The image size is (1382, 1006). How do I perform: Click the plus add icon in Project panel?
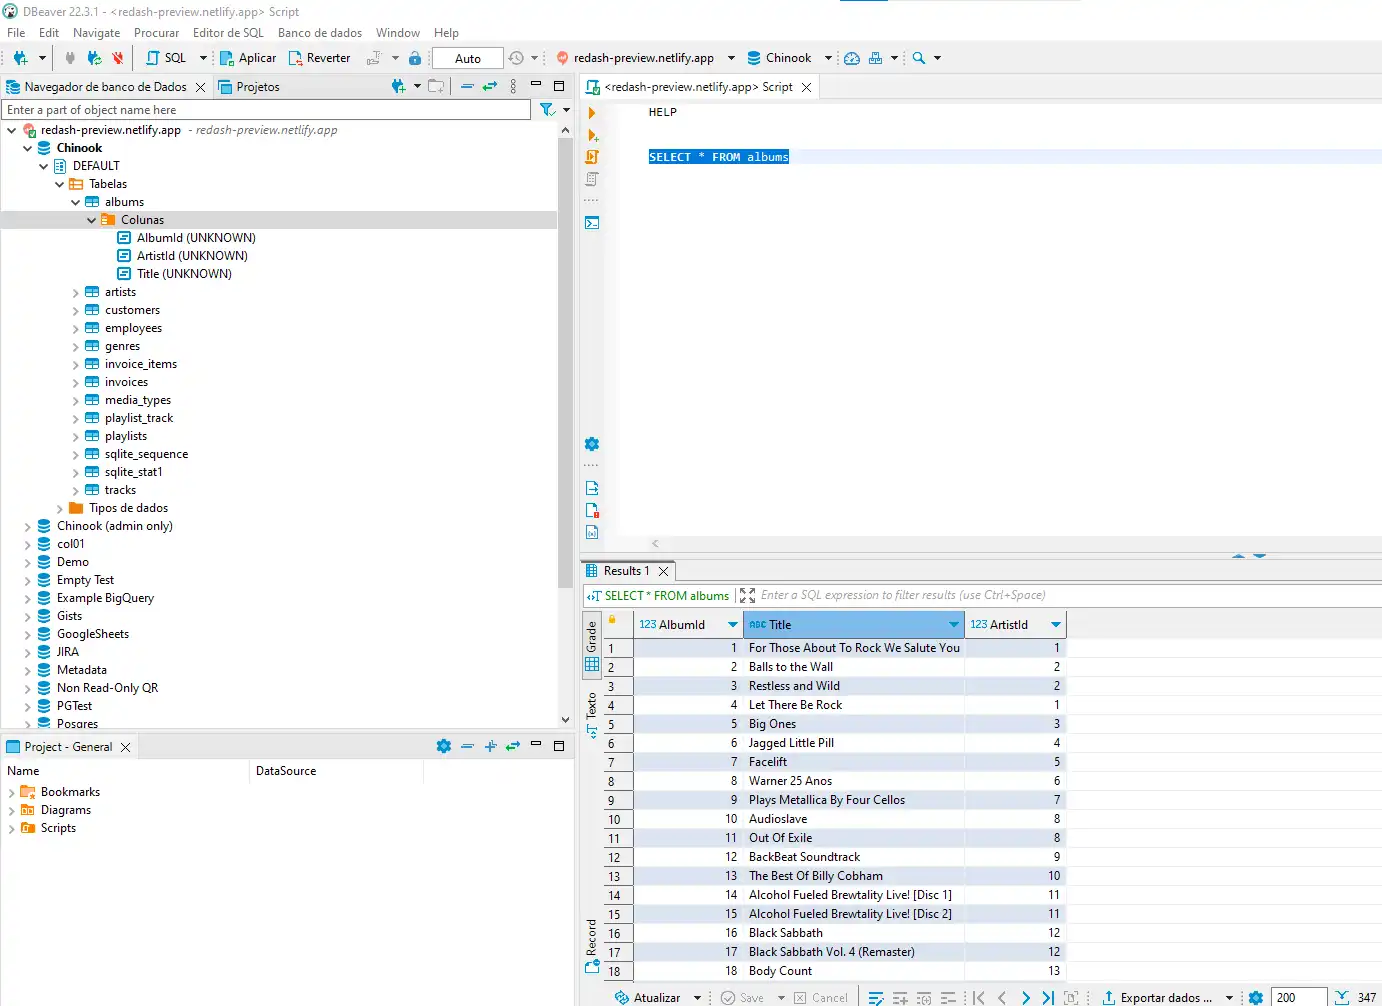coord(490,746)
